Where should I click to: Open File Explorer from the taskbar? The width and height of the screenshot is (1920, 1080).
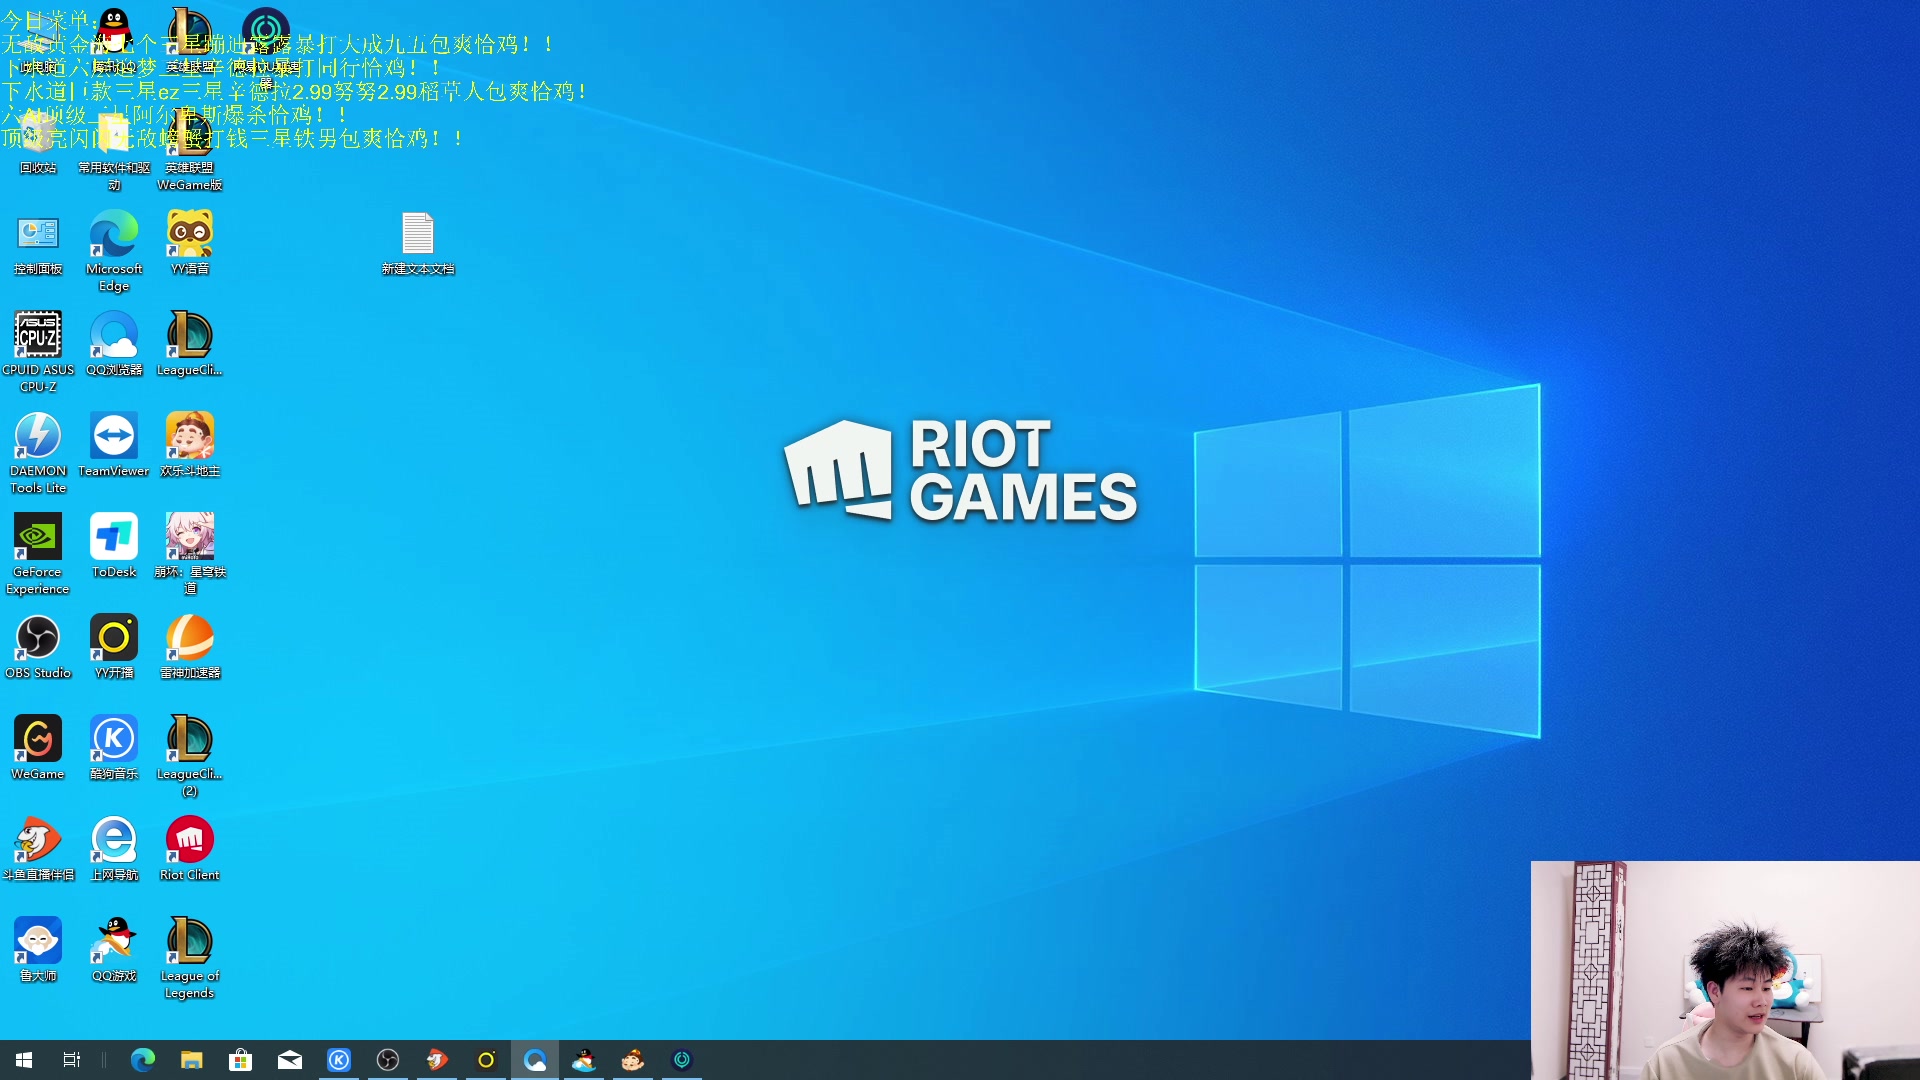(x=191, y=1060)
